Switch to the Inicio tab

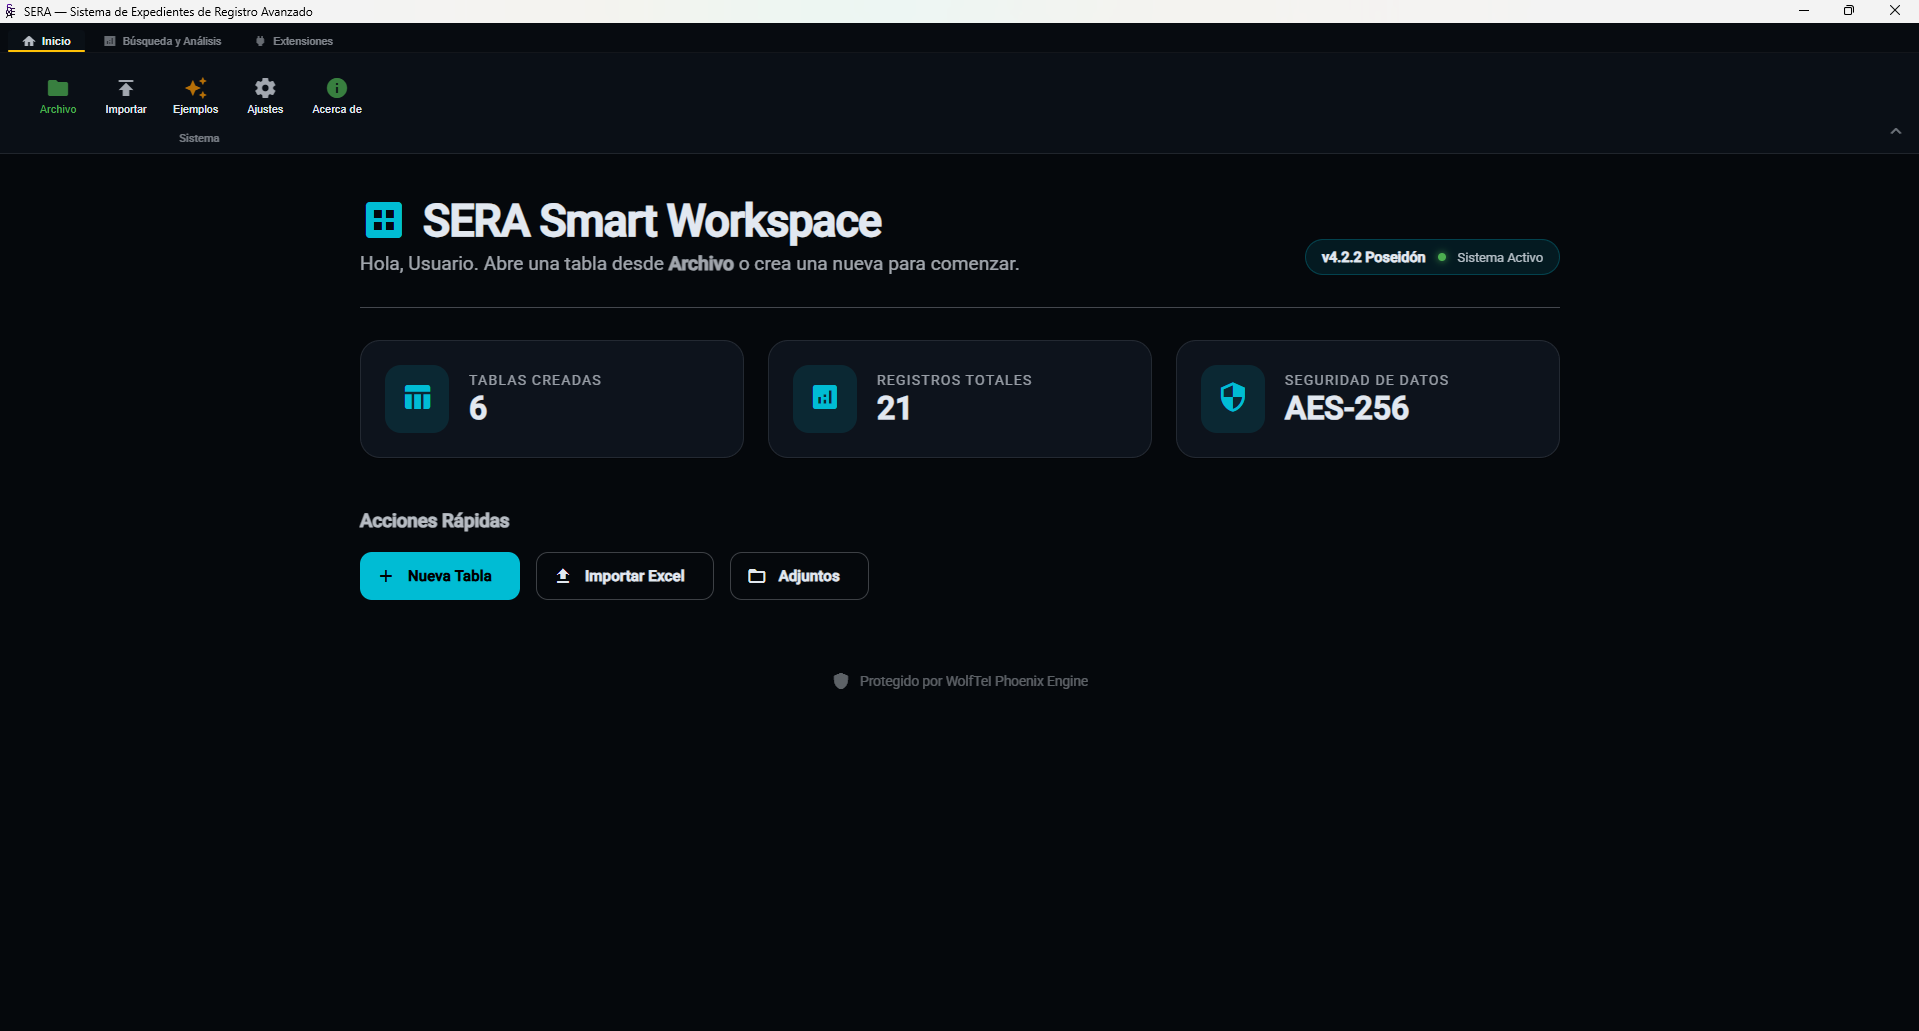coord(47,41)
